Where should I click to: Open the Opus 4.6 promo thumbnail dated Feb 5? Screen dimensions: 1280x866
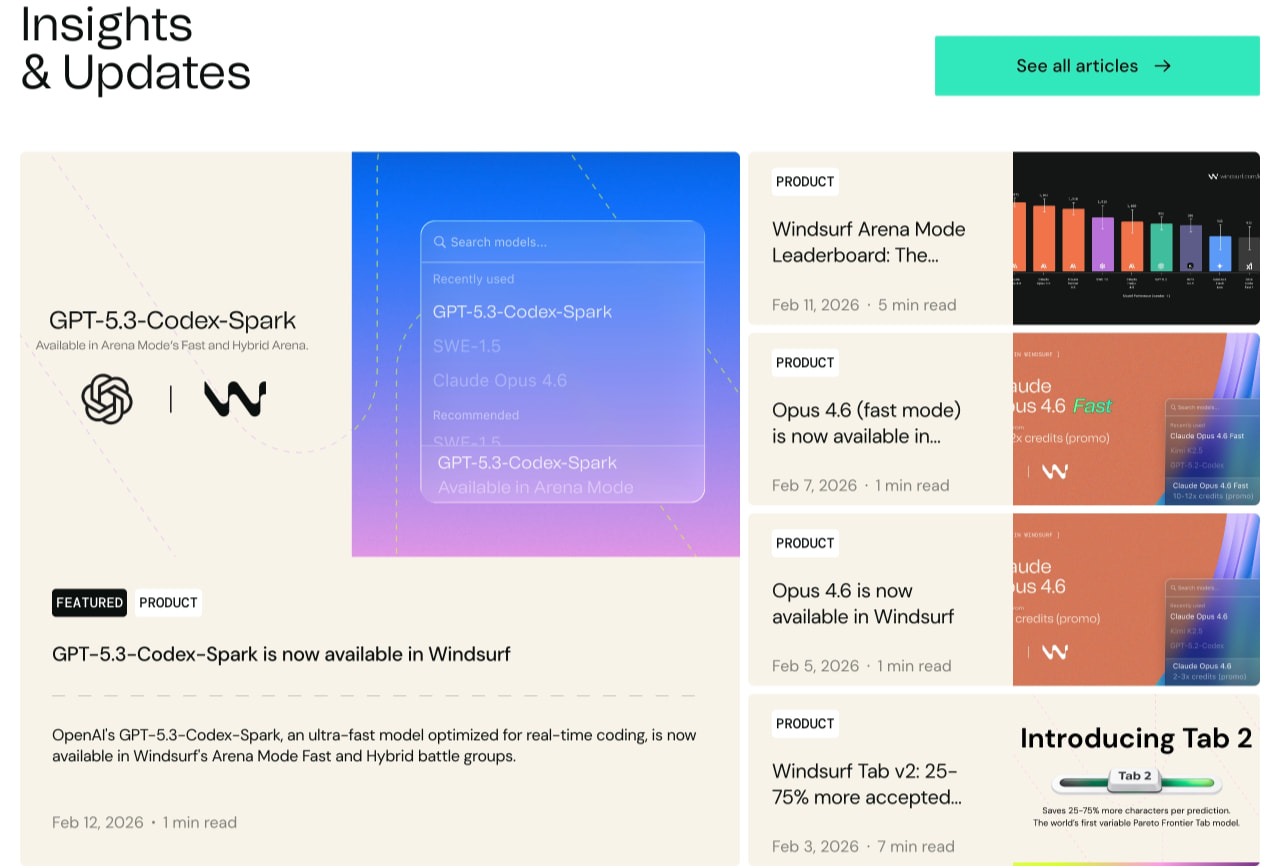[x=1136, y=600]
